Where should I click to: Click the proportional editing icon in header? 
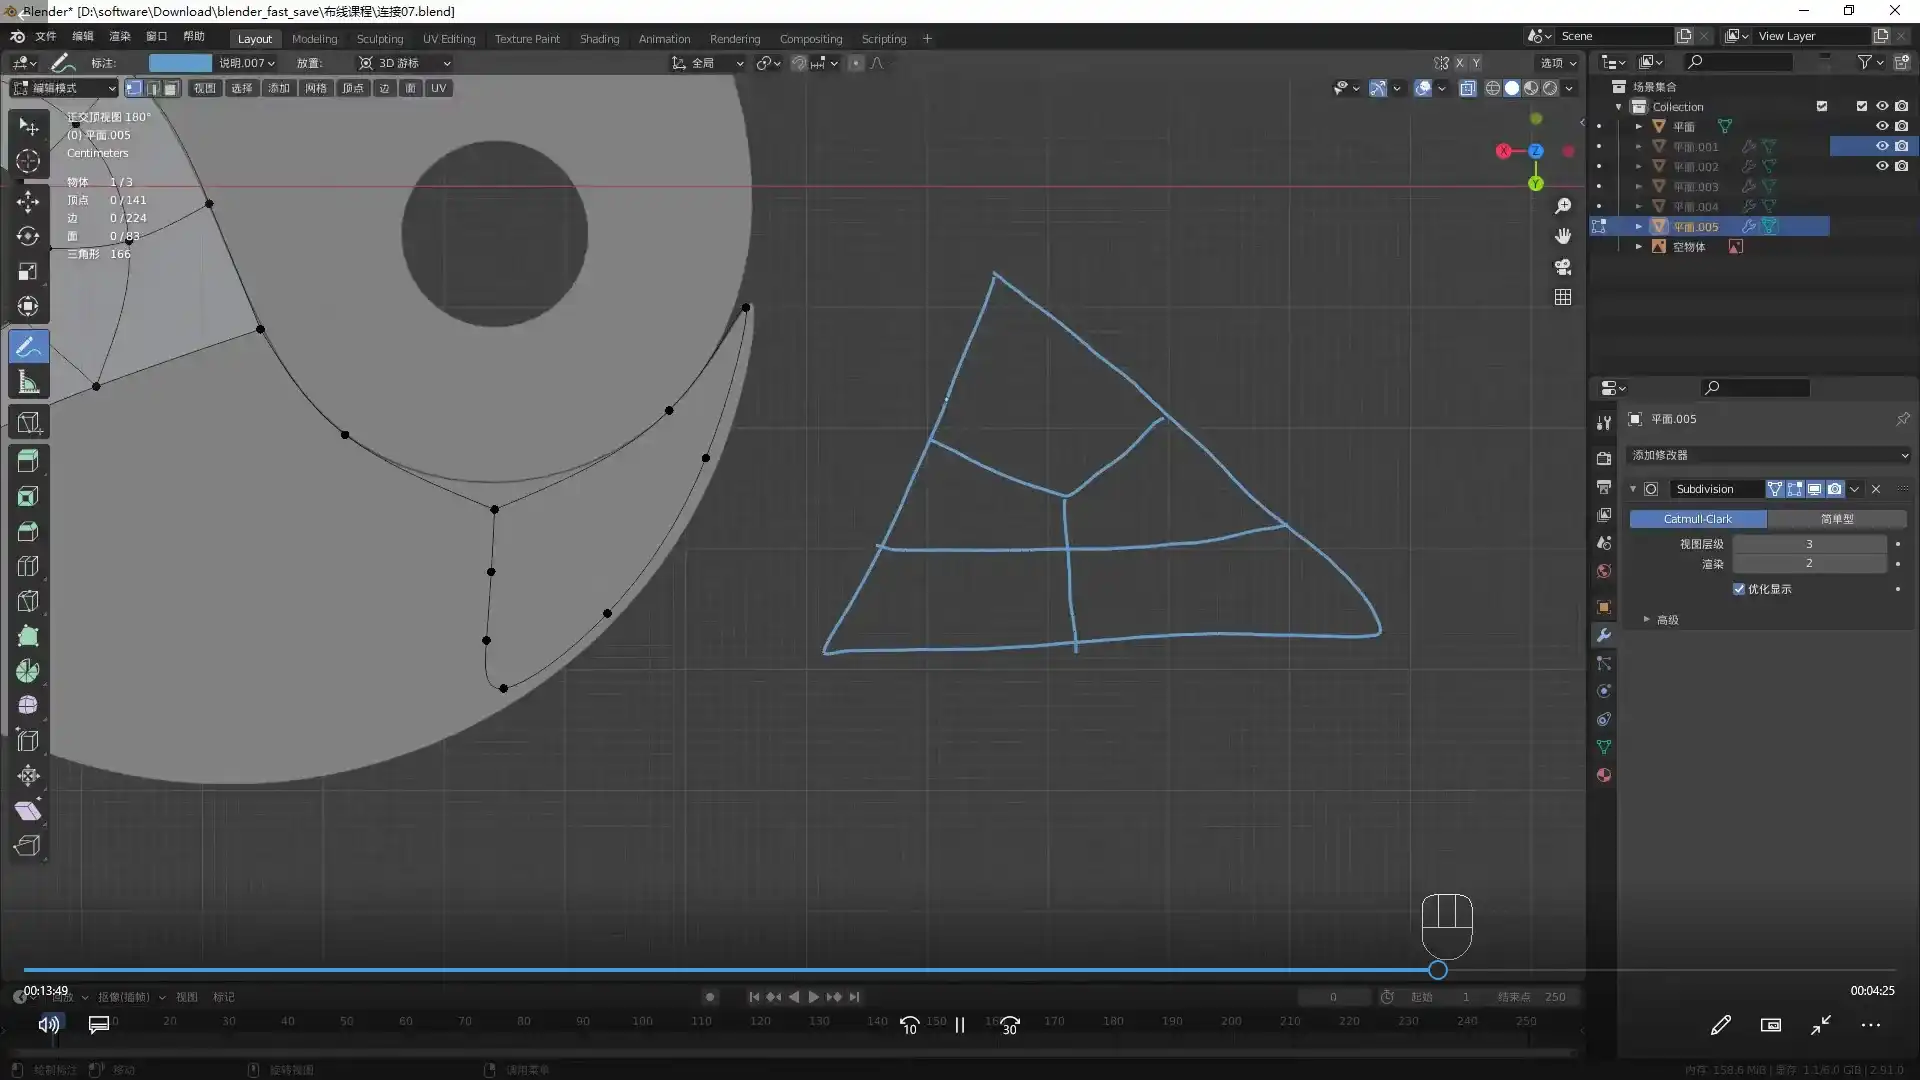(855, 63)
